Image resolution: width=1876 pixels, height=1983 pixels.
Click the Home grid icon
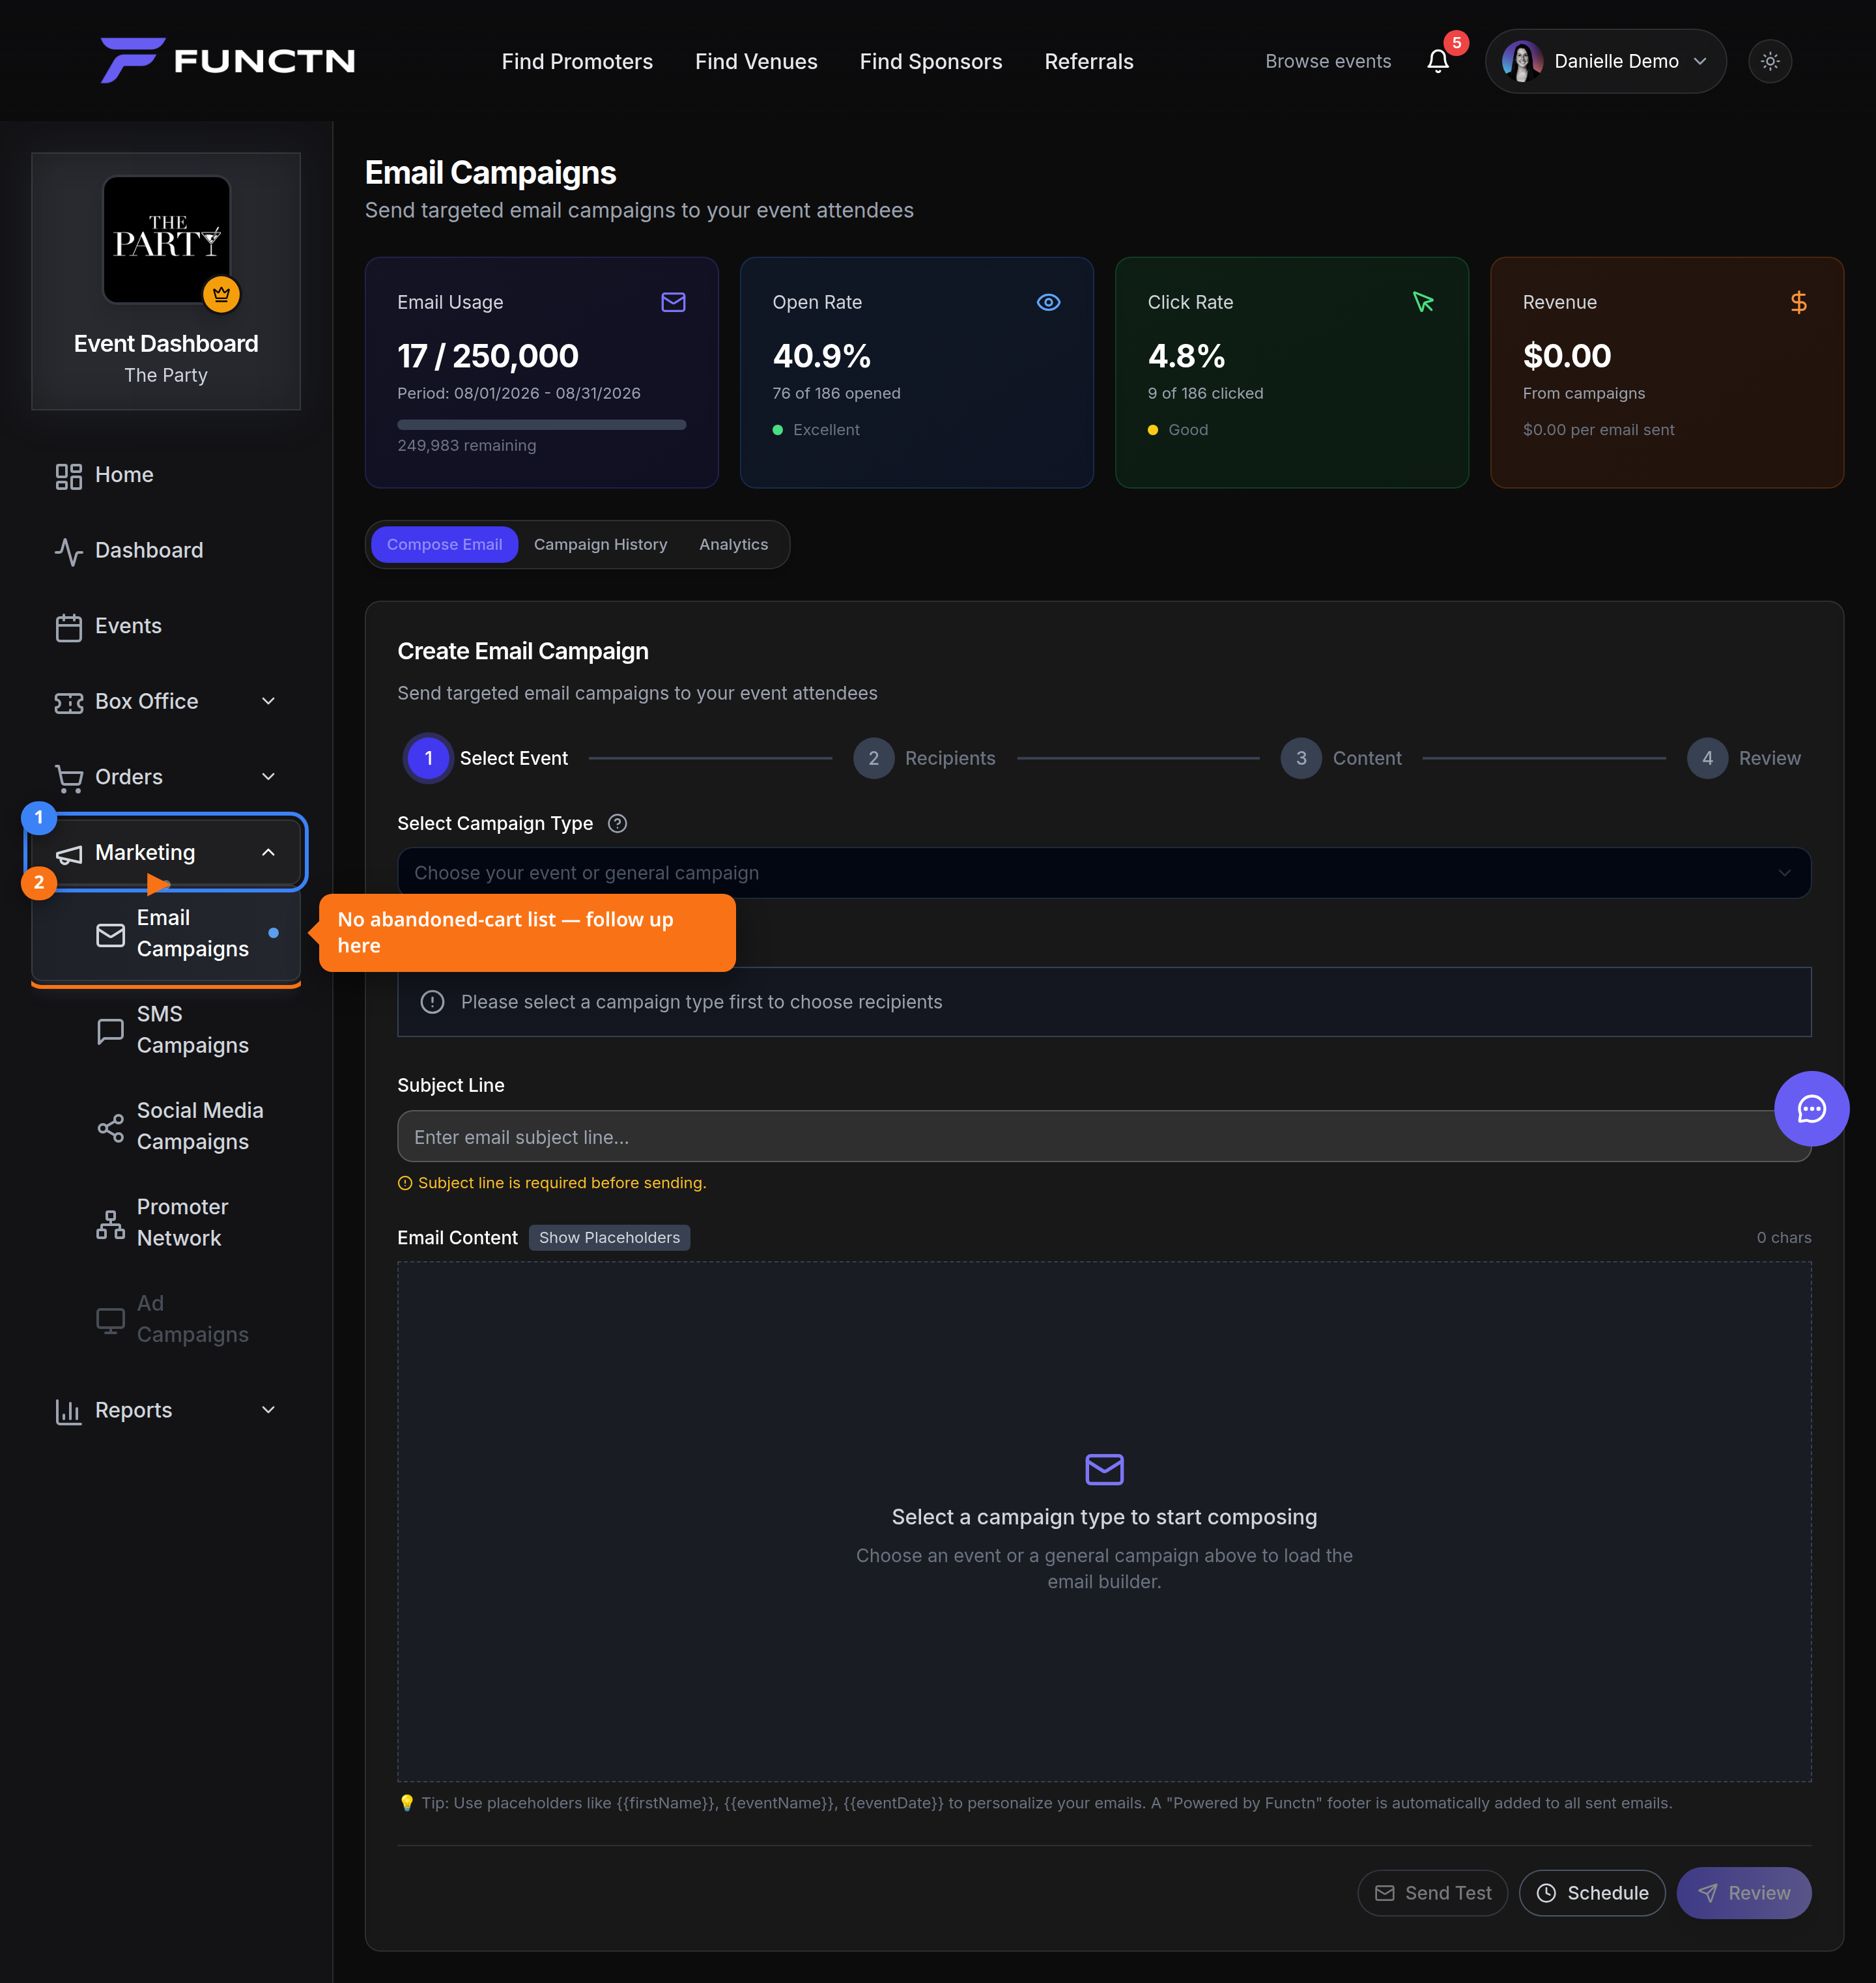[69, 476]
